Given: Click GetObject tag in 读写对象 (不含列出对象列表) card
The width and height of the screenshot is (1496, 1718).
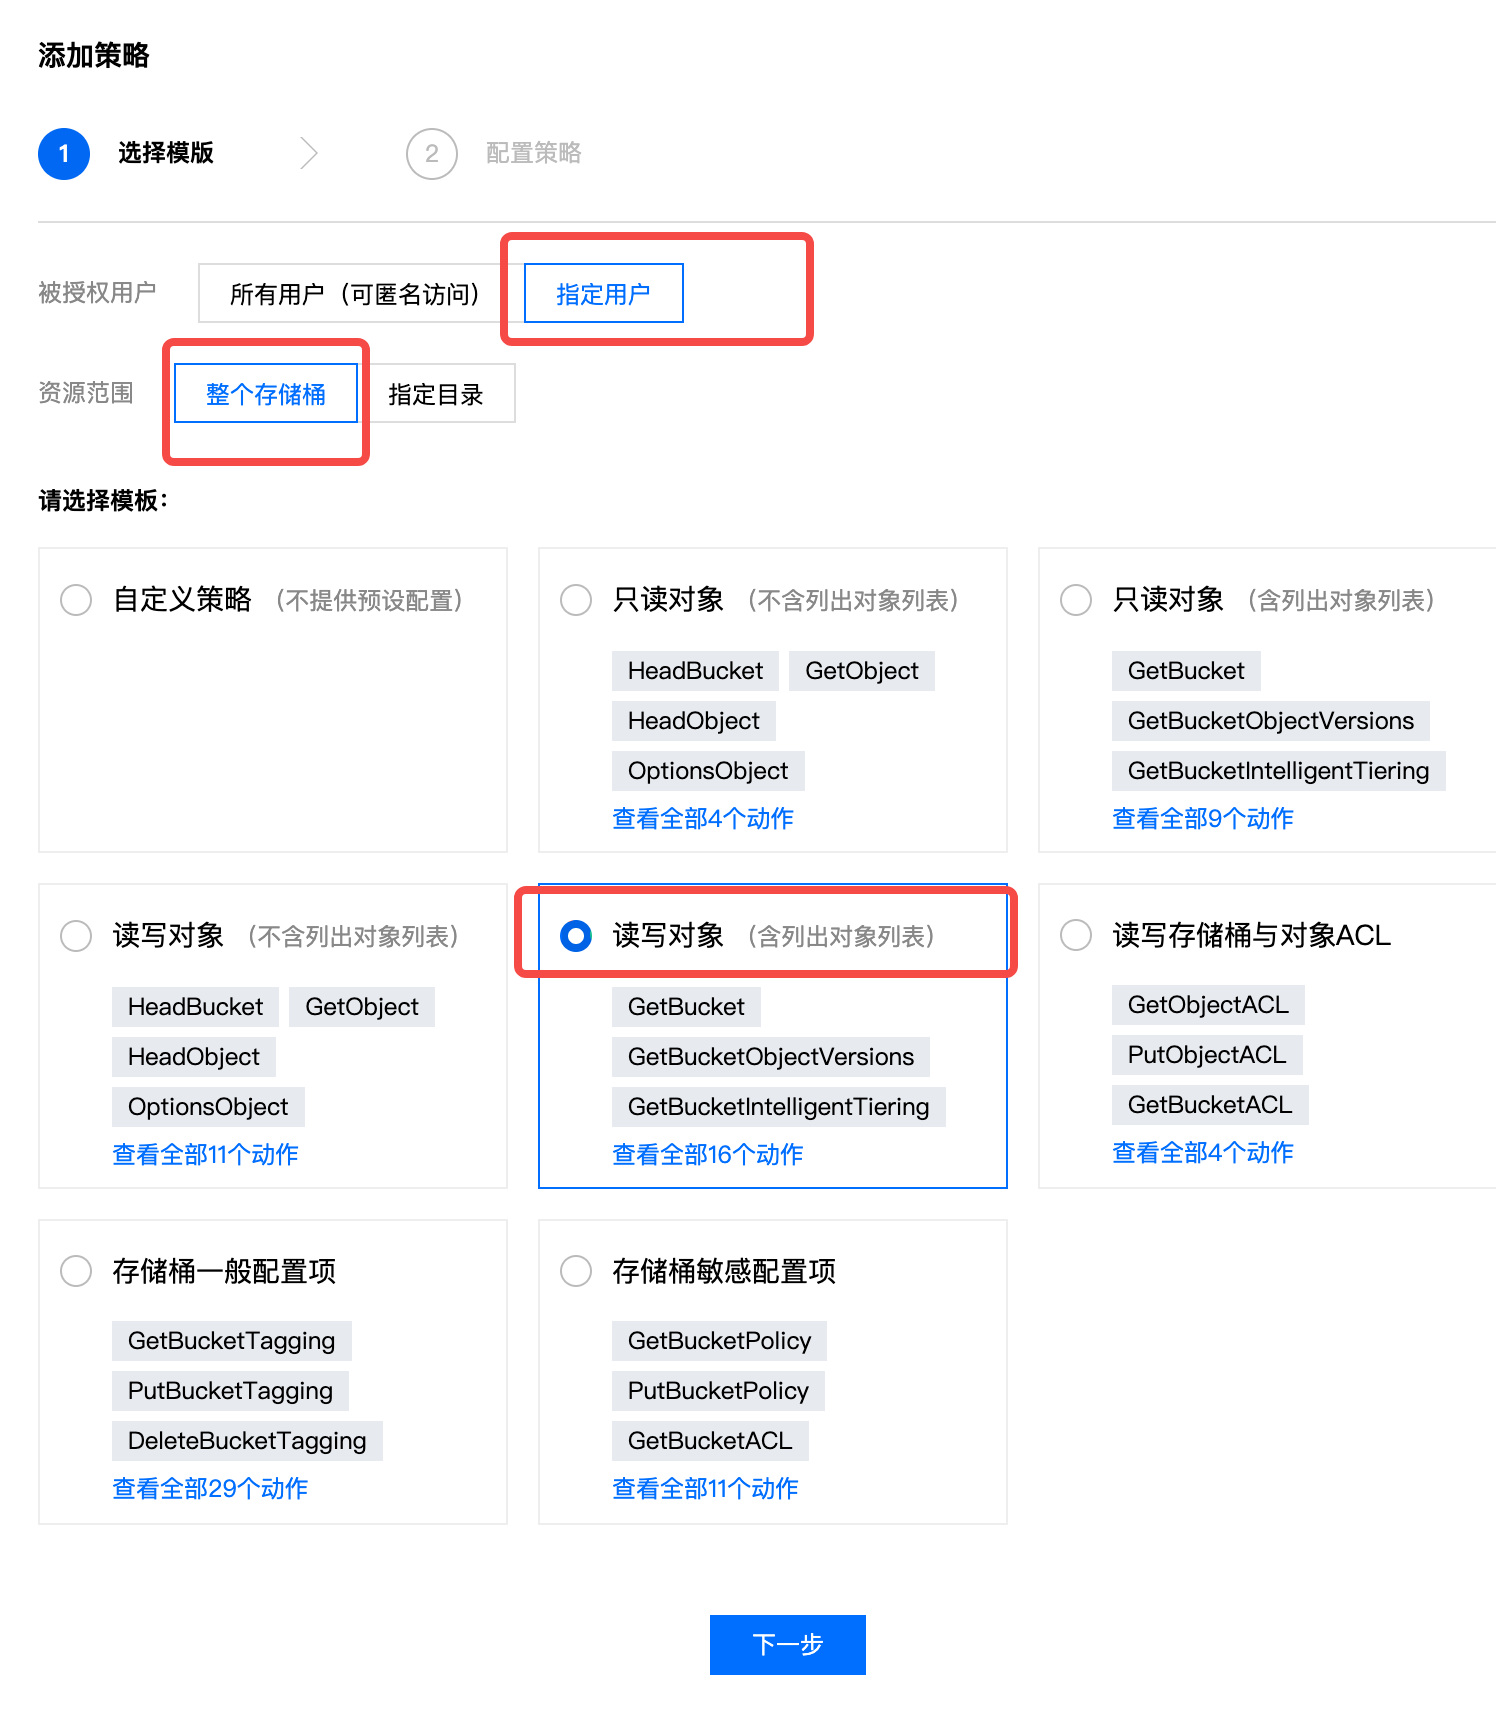Looking at the screenshot, I should pos(362,1007).
